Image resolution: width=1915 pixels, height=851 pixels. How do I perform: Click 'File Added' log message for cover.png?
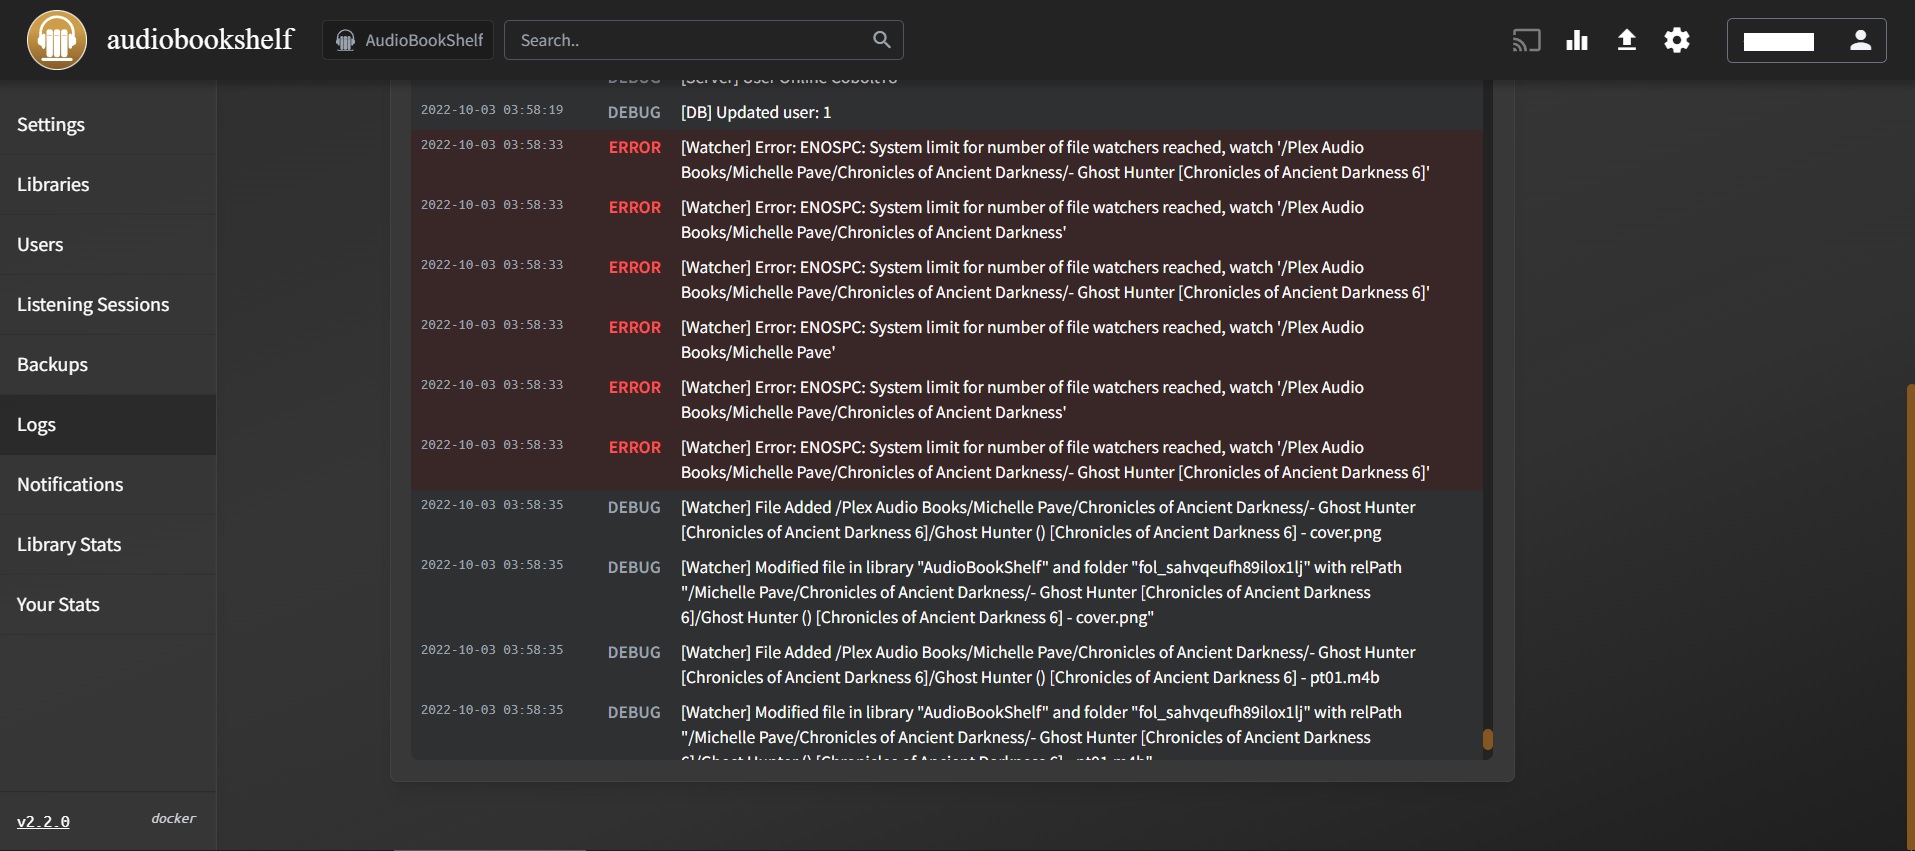(x=1048, y=520)
